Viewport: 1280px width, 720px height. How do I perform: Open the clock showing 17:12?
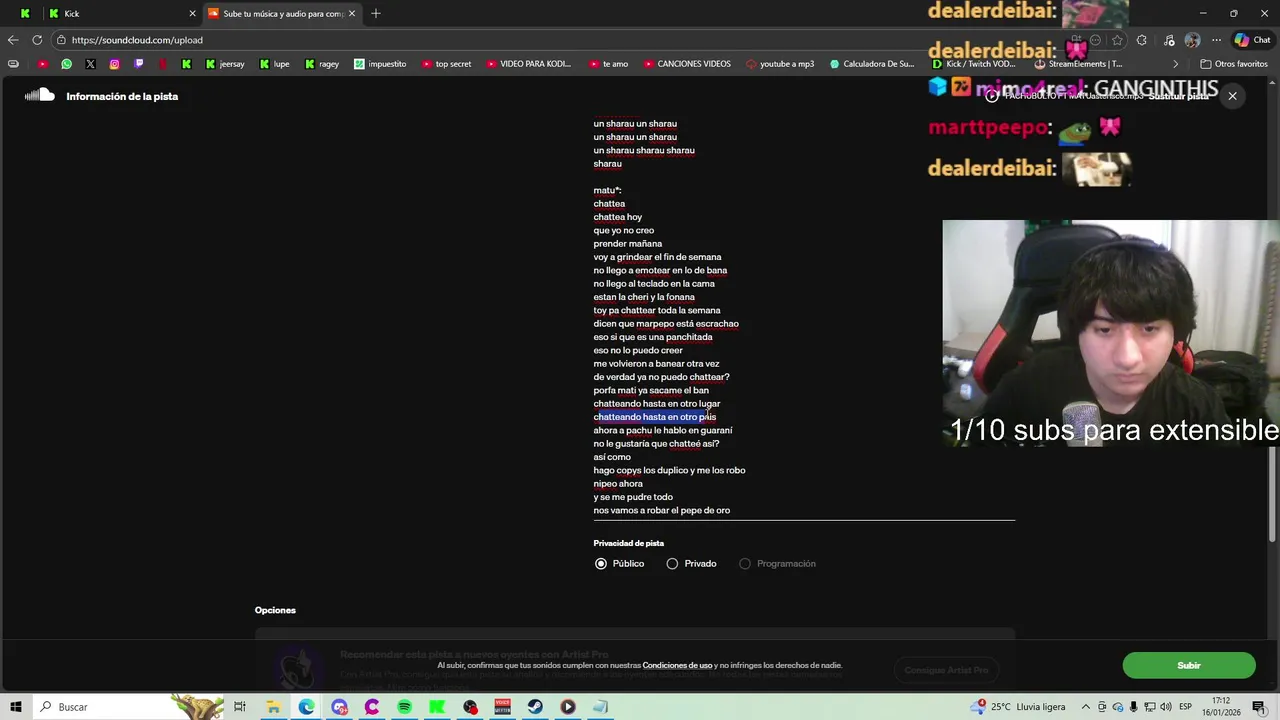1221,707
